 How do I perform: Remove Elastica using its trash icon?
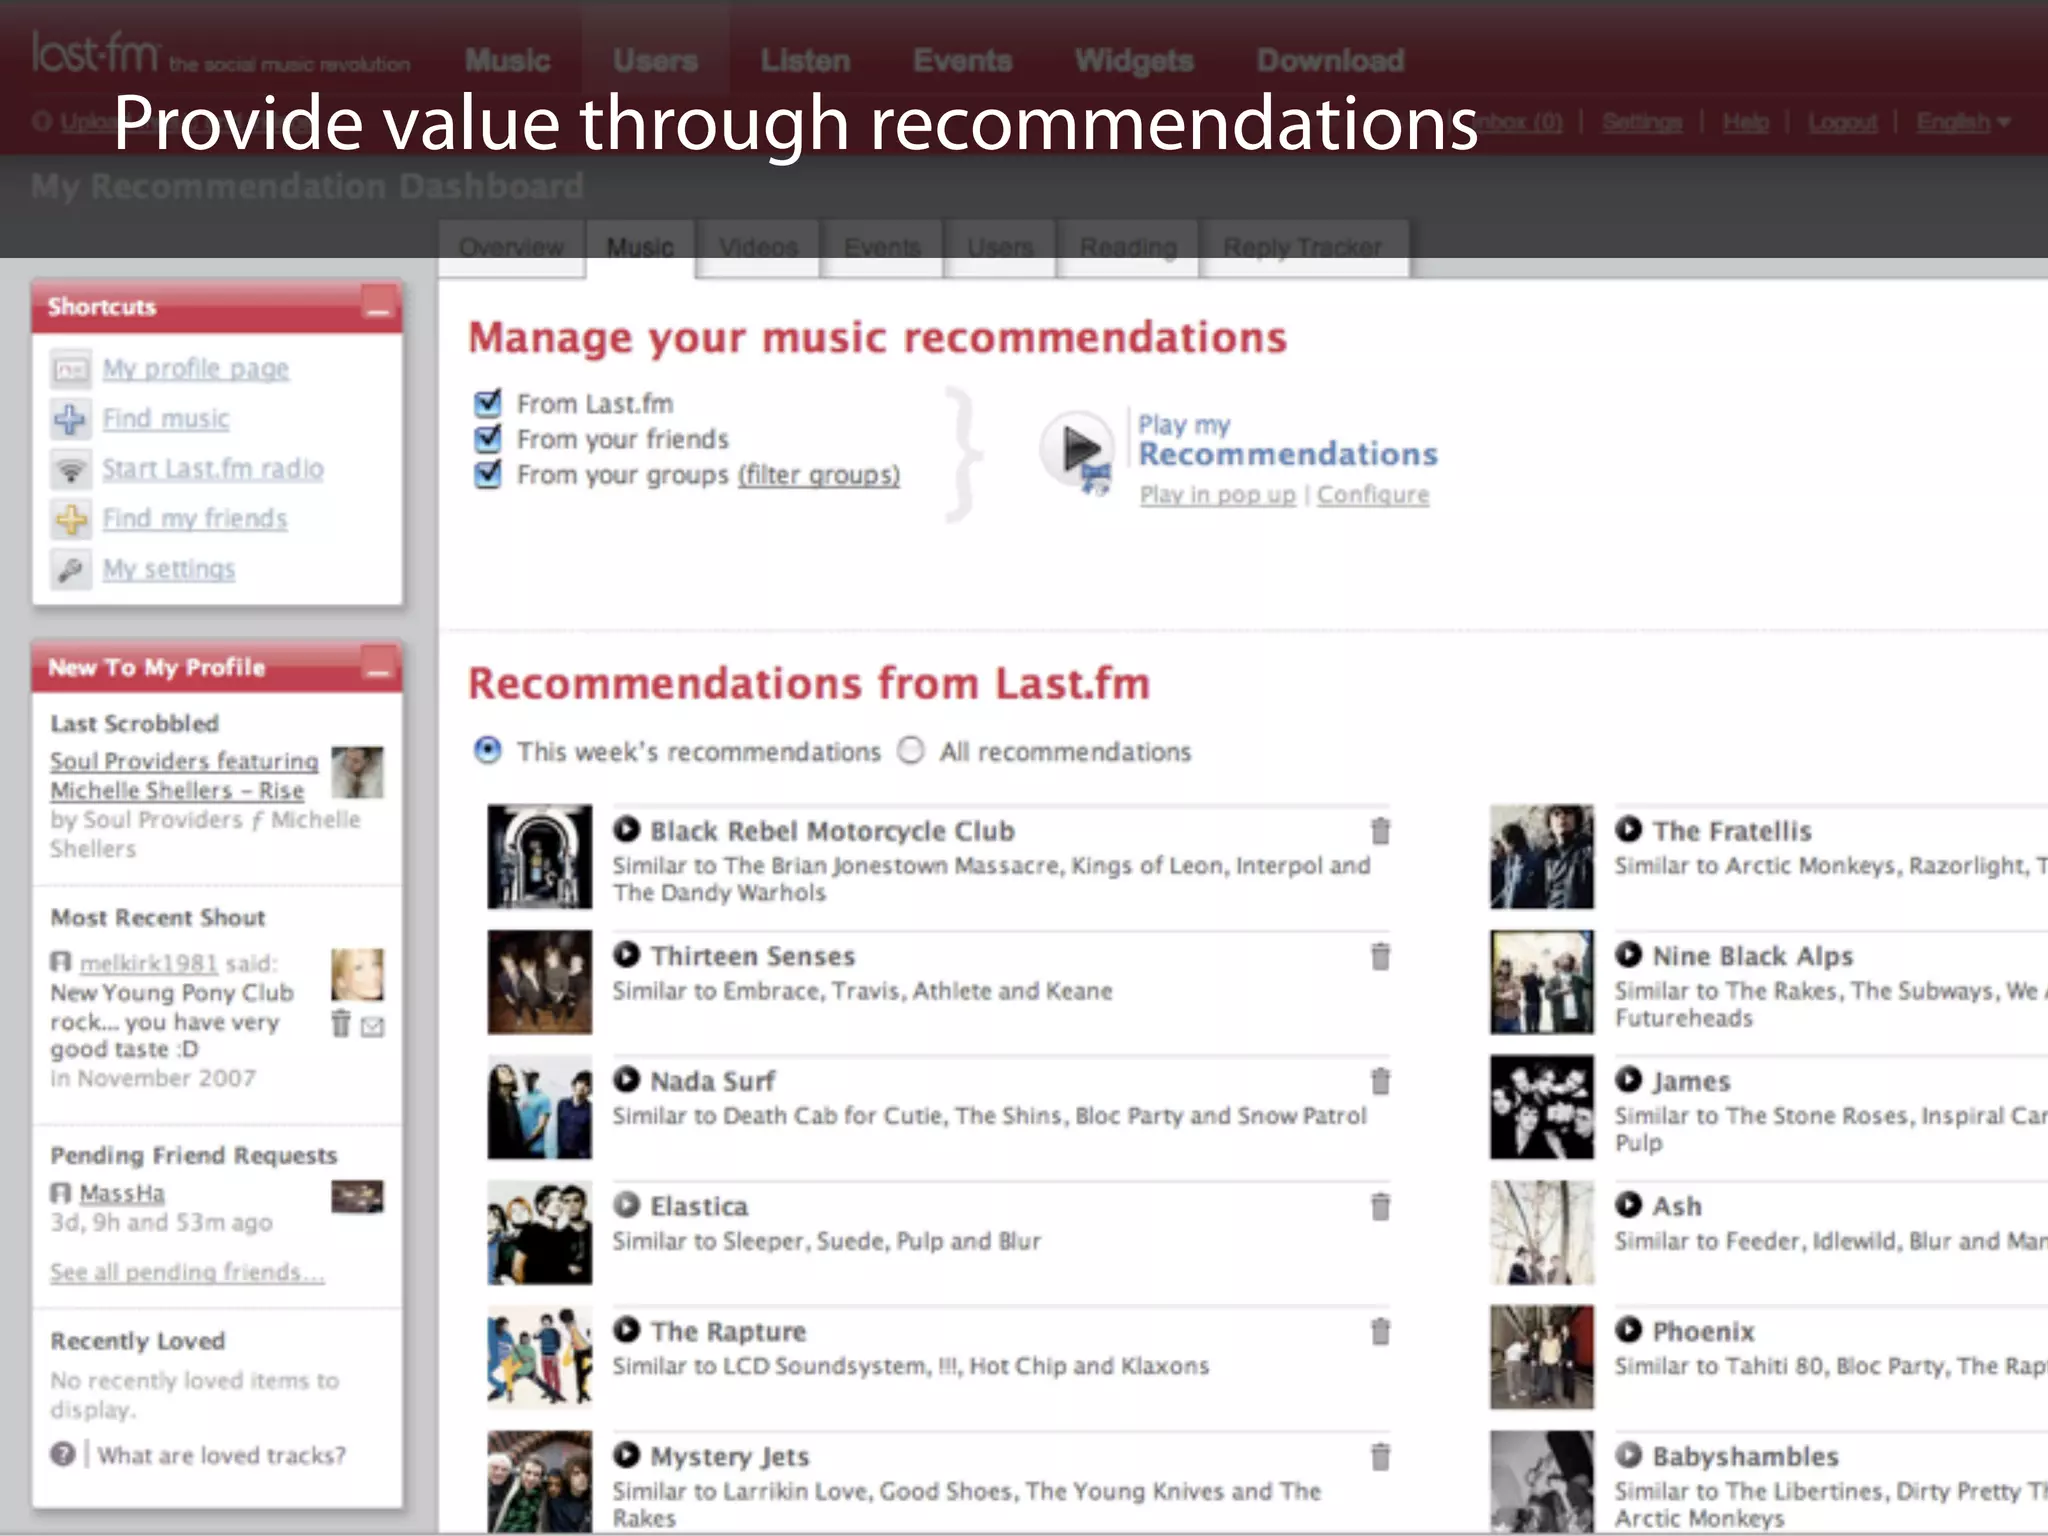pos(1380,1207)
